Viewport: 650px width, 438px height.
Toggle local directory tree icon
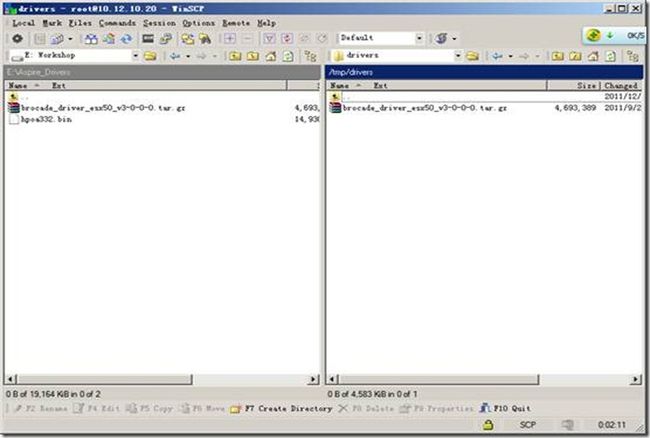(310, 56)
